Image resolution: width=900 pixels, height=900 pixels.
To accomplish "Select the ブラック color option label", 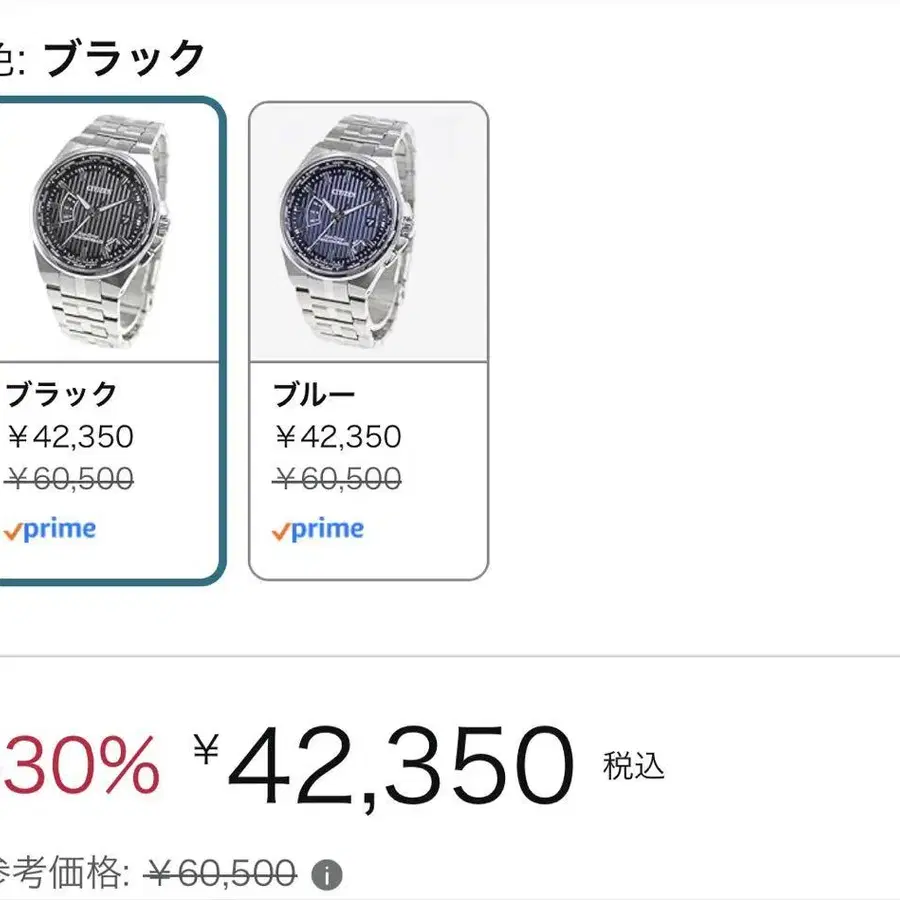I will (x=62, y=395).
